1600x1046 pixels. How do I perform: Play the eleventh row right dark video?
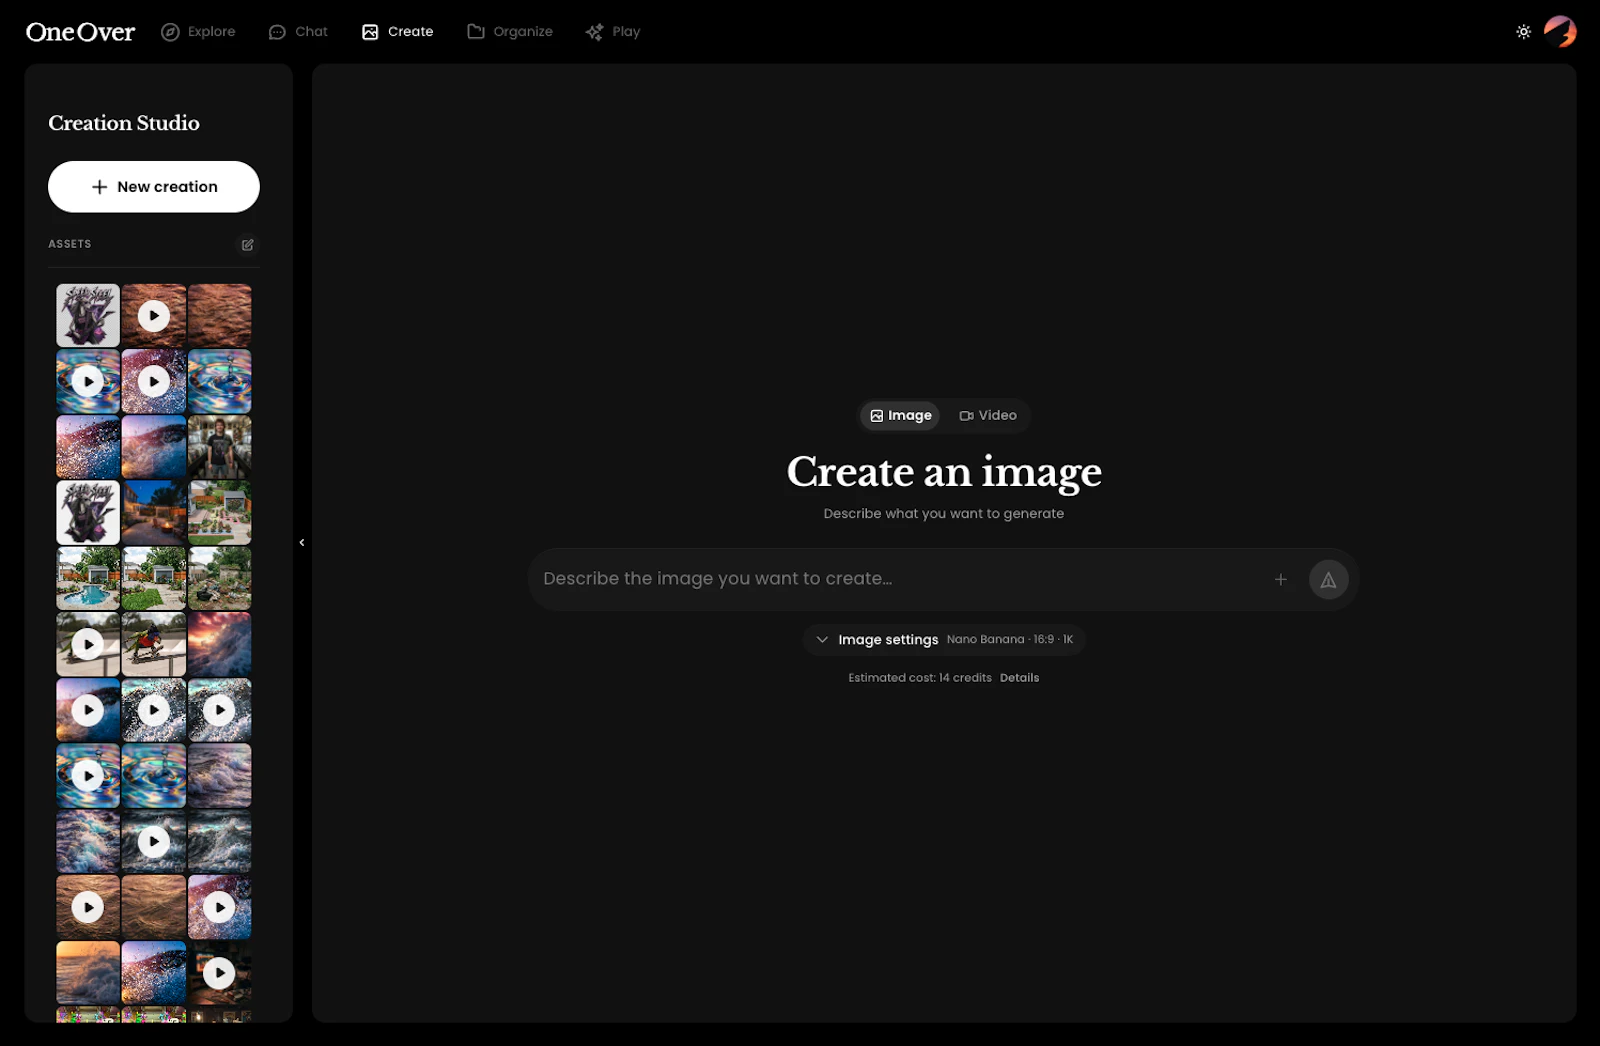coord(220,973)
